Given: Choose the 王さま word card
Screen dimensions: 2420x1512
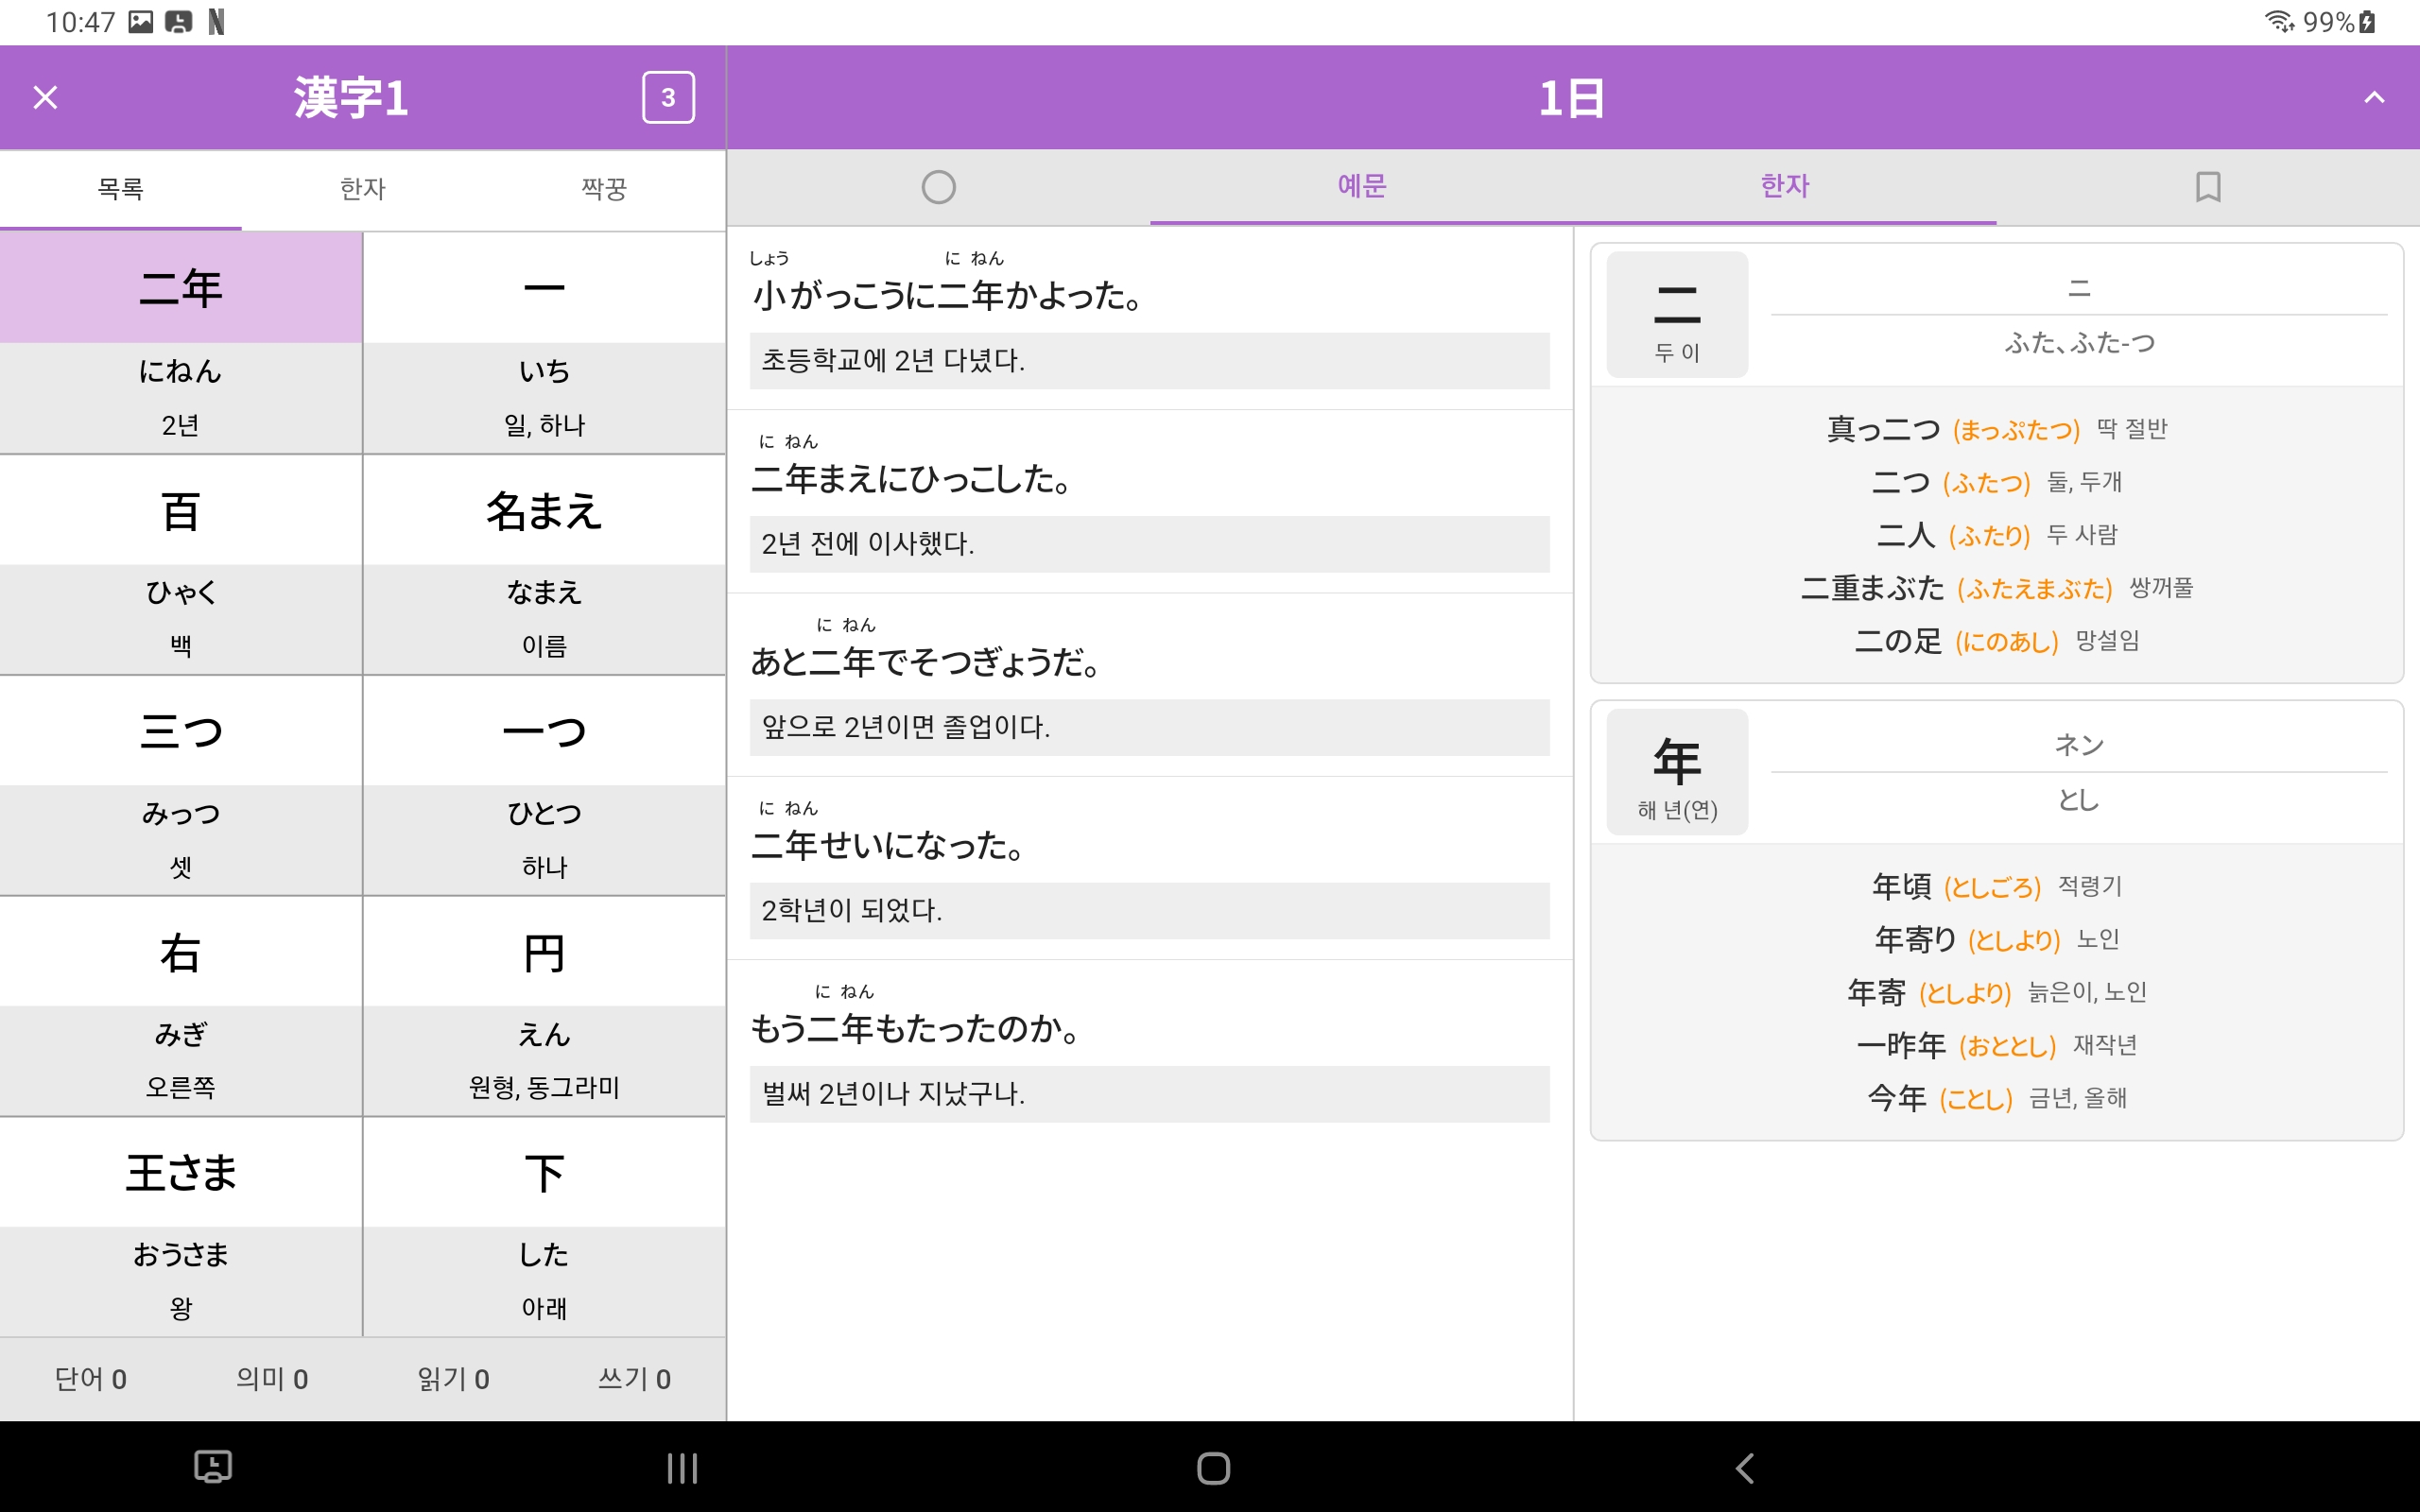Looking at the screenshot, I should [x=181, y=1228].
